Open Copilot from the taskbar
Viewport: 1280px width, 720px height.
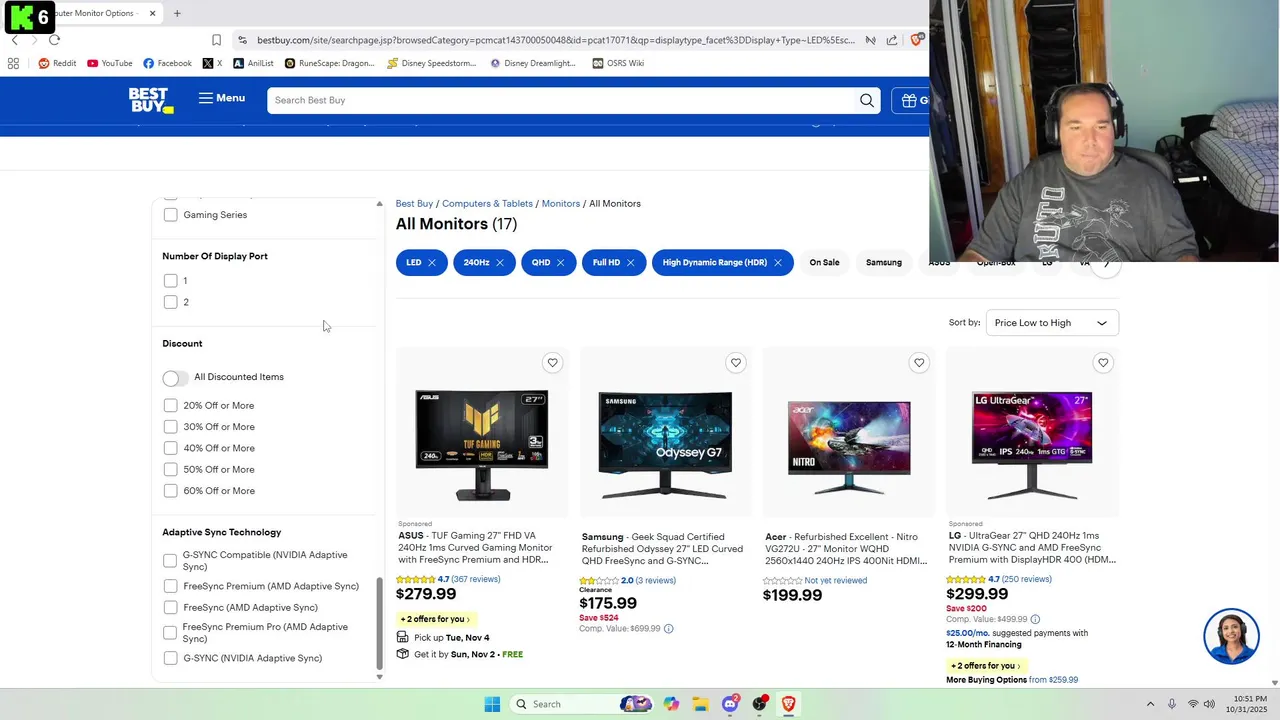coord(671,704)
